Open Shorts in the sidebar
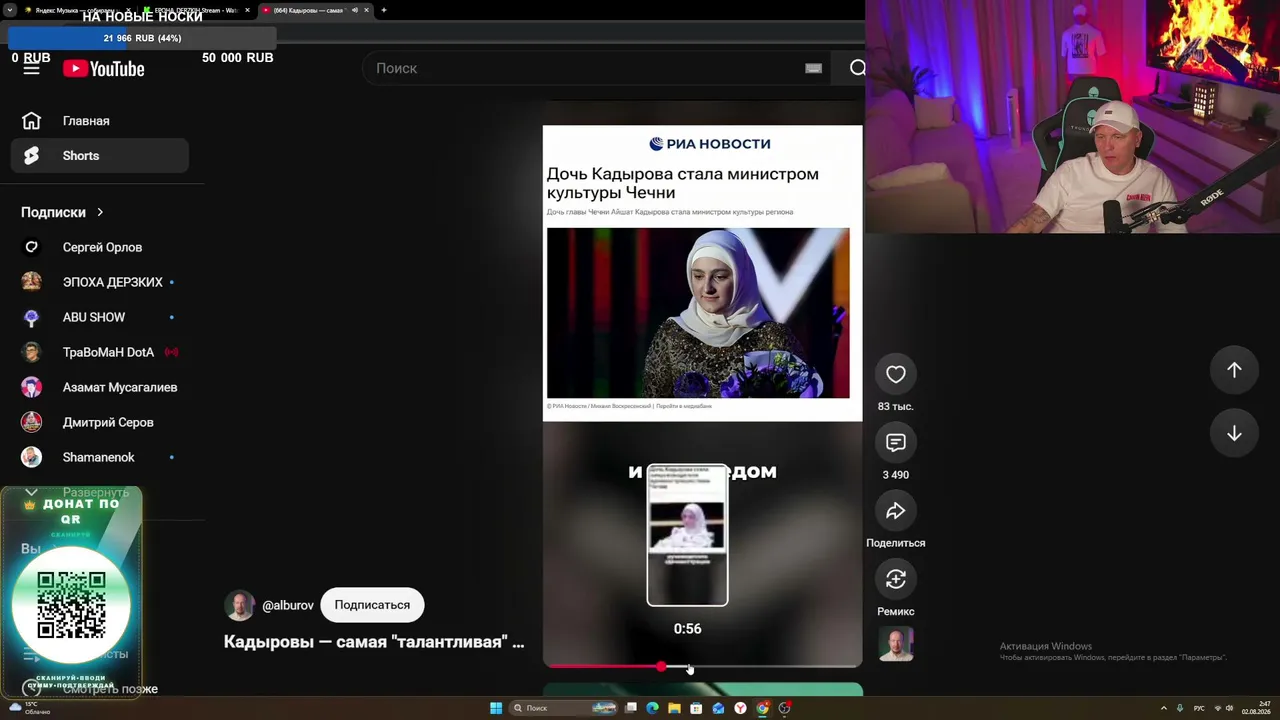This screenshot has width=1280, height=720. (x=100, y=155)
